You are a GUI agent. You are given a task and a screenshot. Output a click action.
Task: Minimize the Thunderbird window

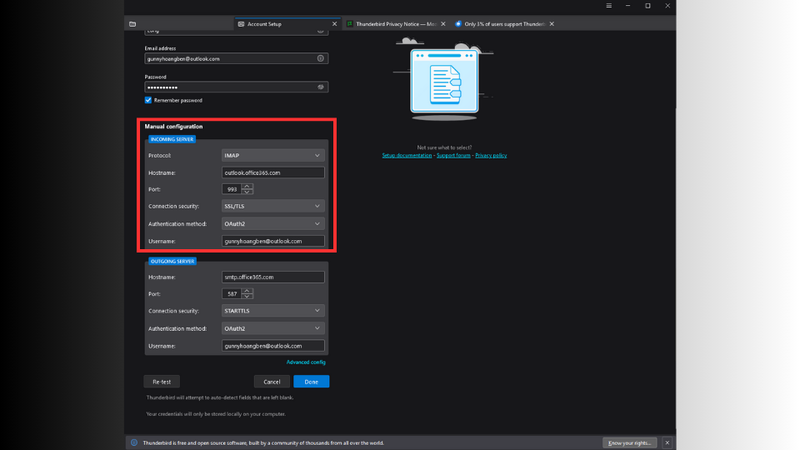pyautogui.click(x=628, y=6)
